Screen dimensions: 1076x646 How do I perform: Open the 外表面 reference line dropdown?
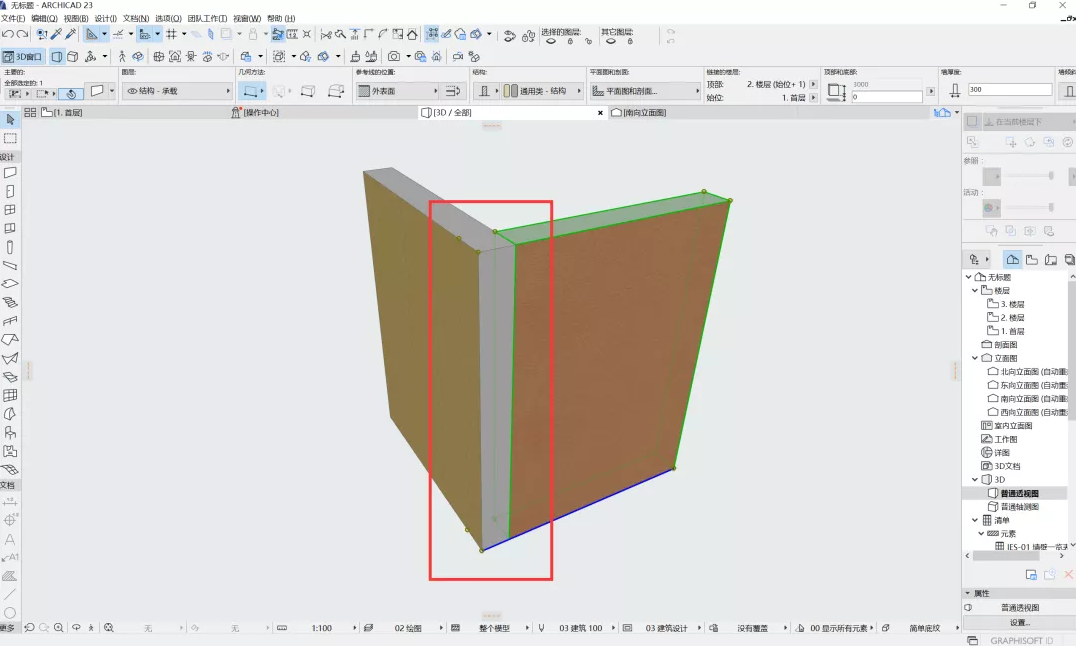tap(398, 91)
